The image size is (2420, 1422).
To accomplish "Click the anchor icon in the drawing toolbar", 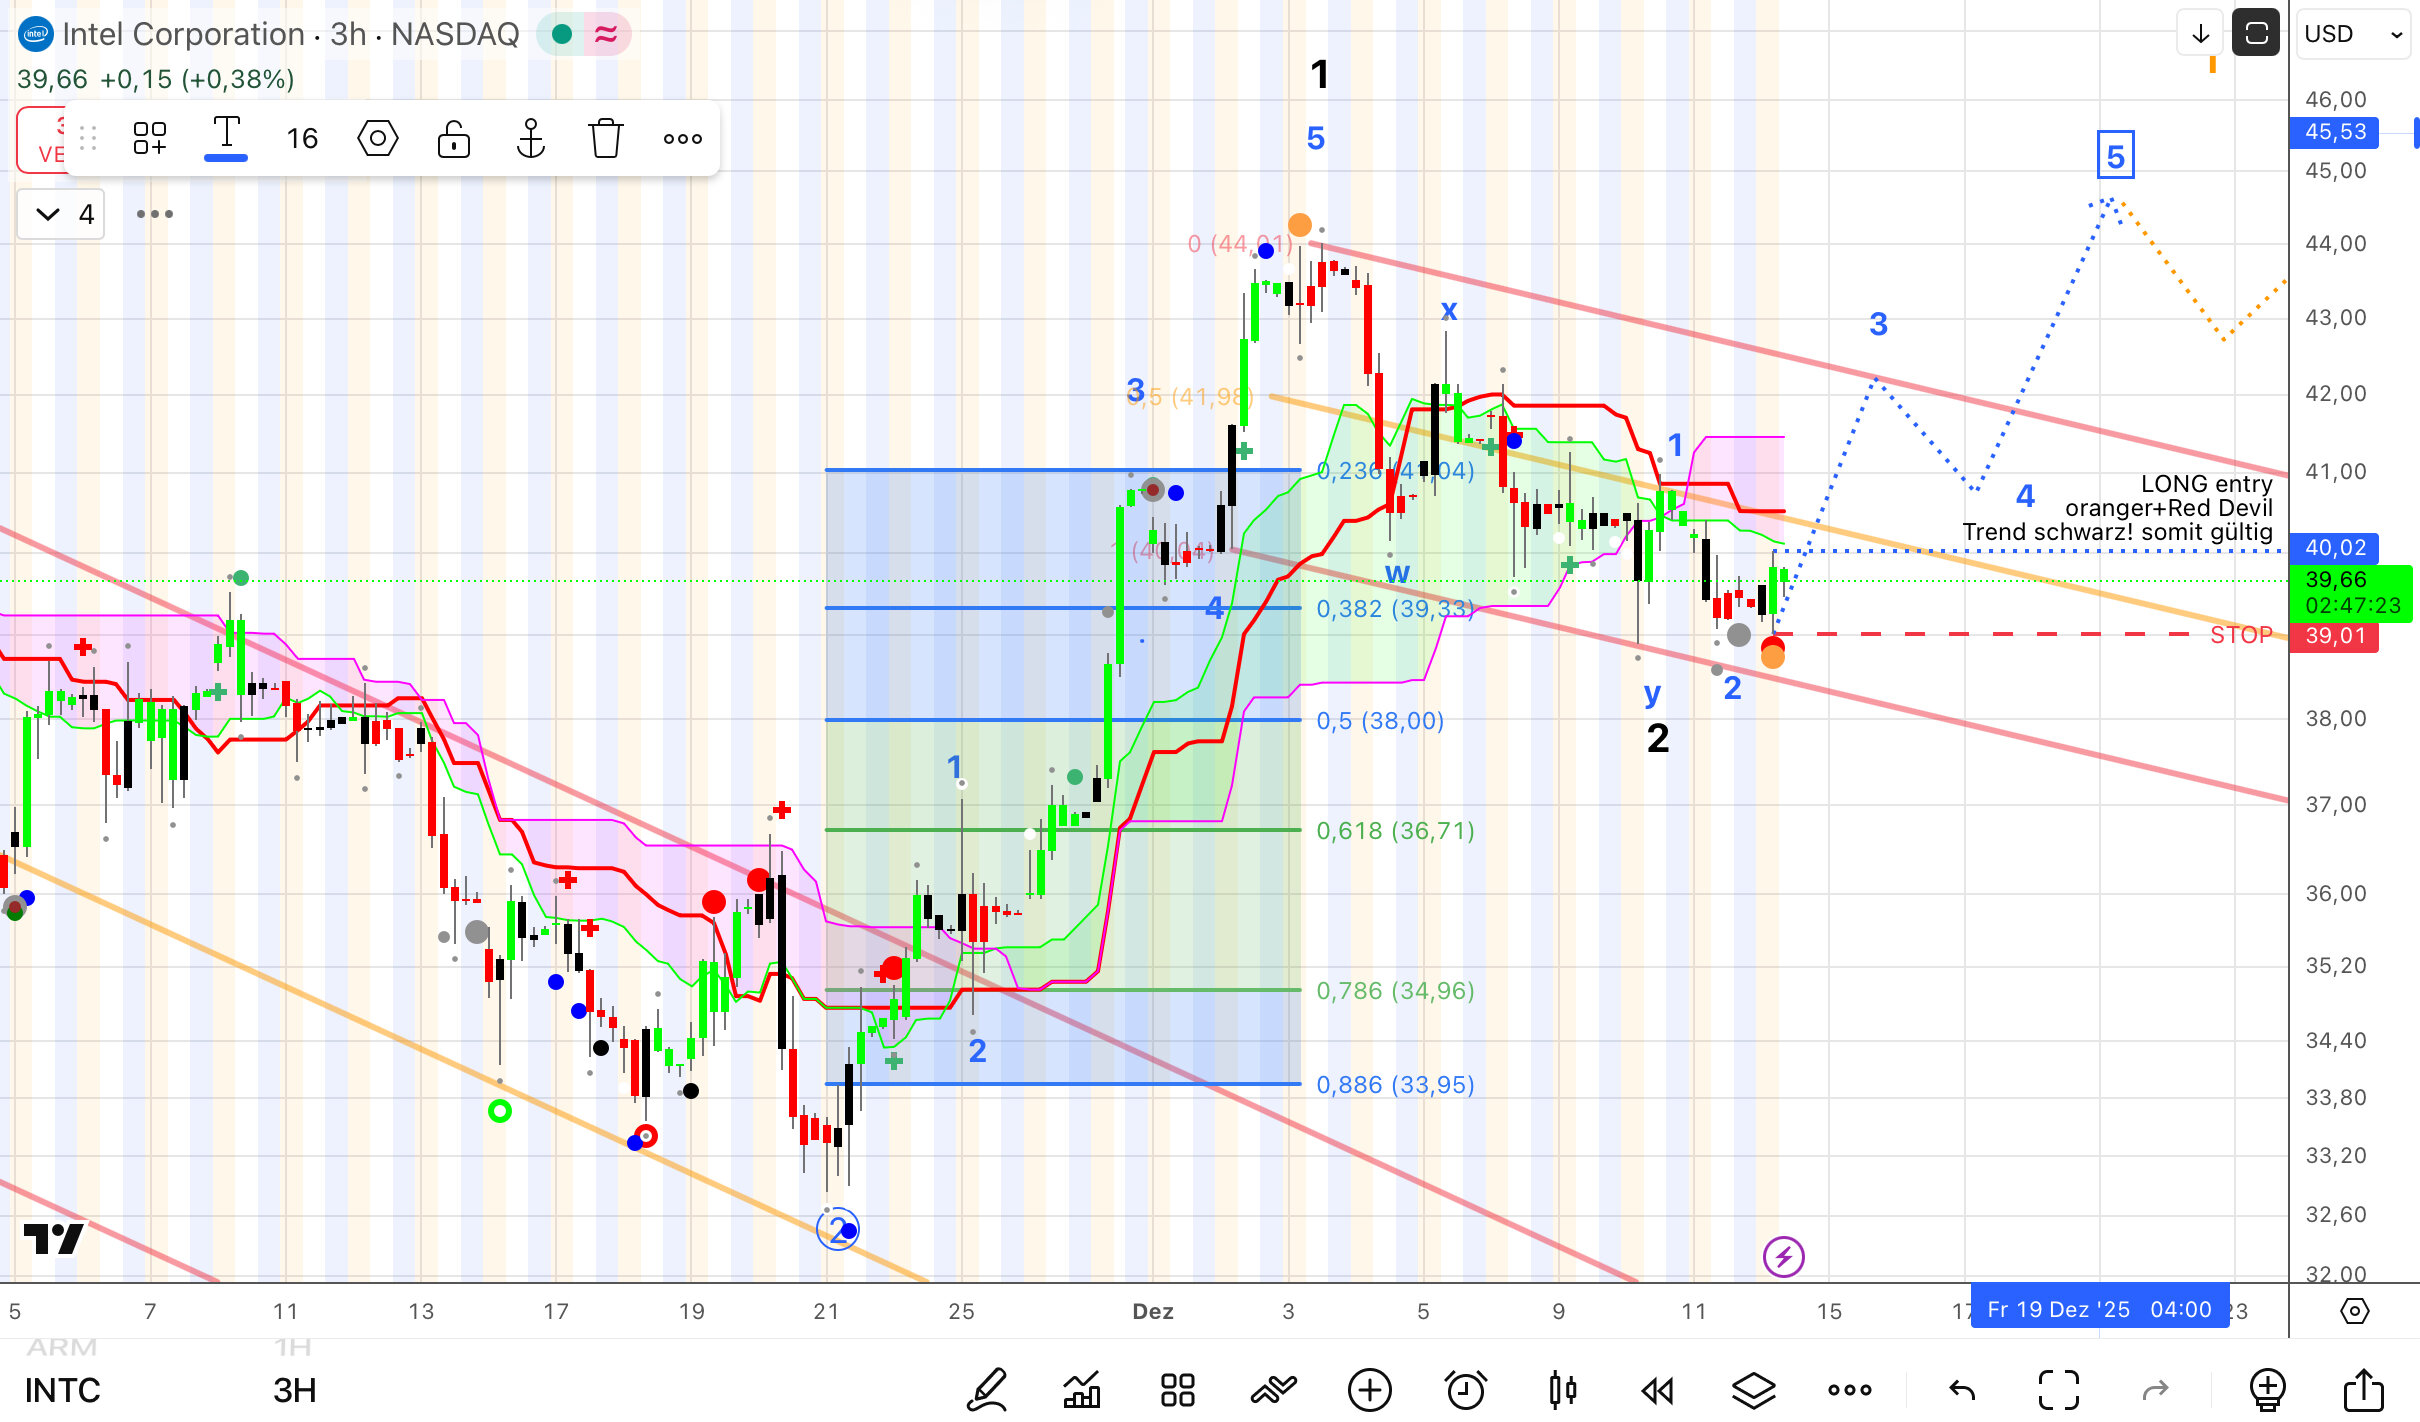I will (x=530, y=138).
